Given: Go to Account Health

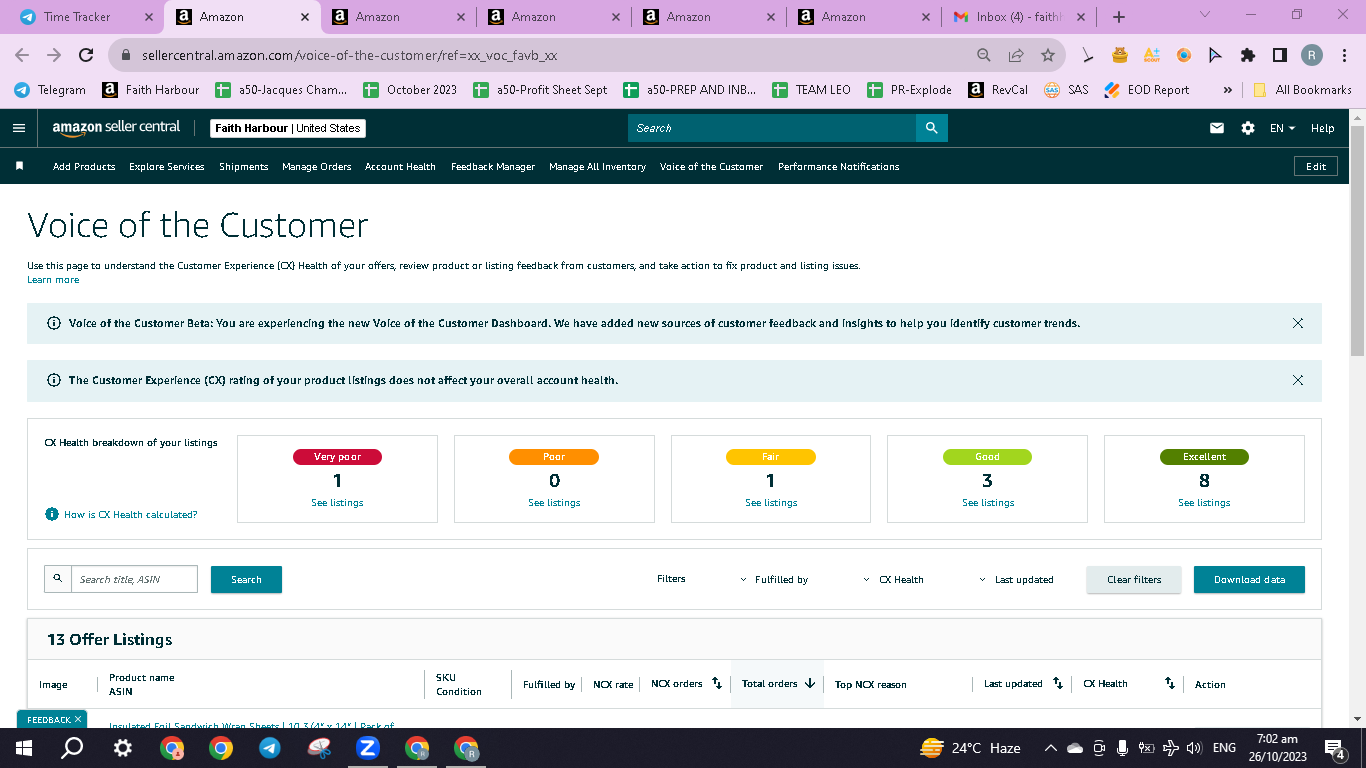Looking at the screenshot, I should 400,167.
